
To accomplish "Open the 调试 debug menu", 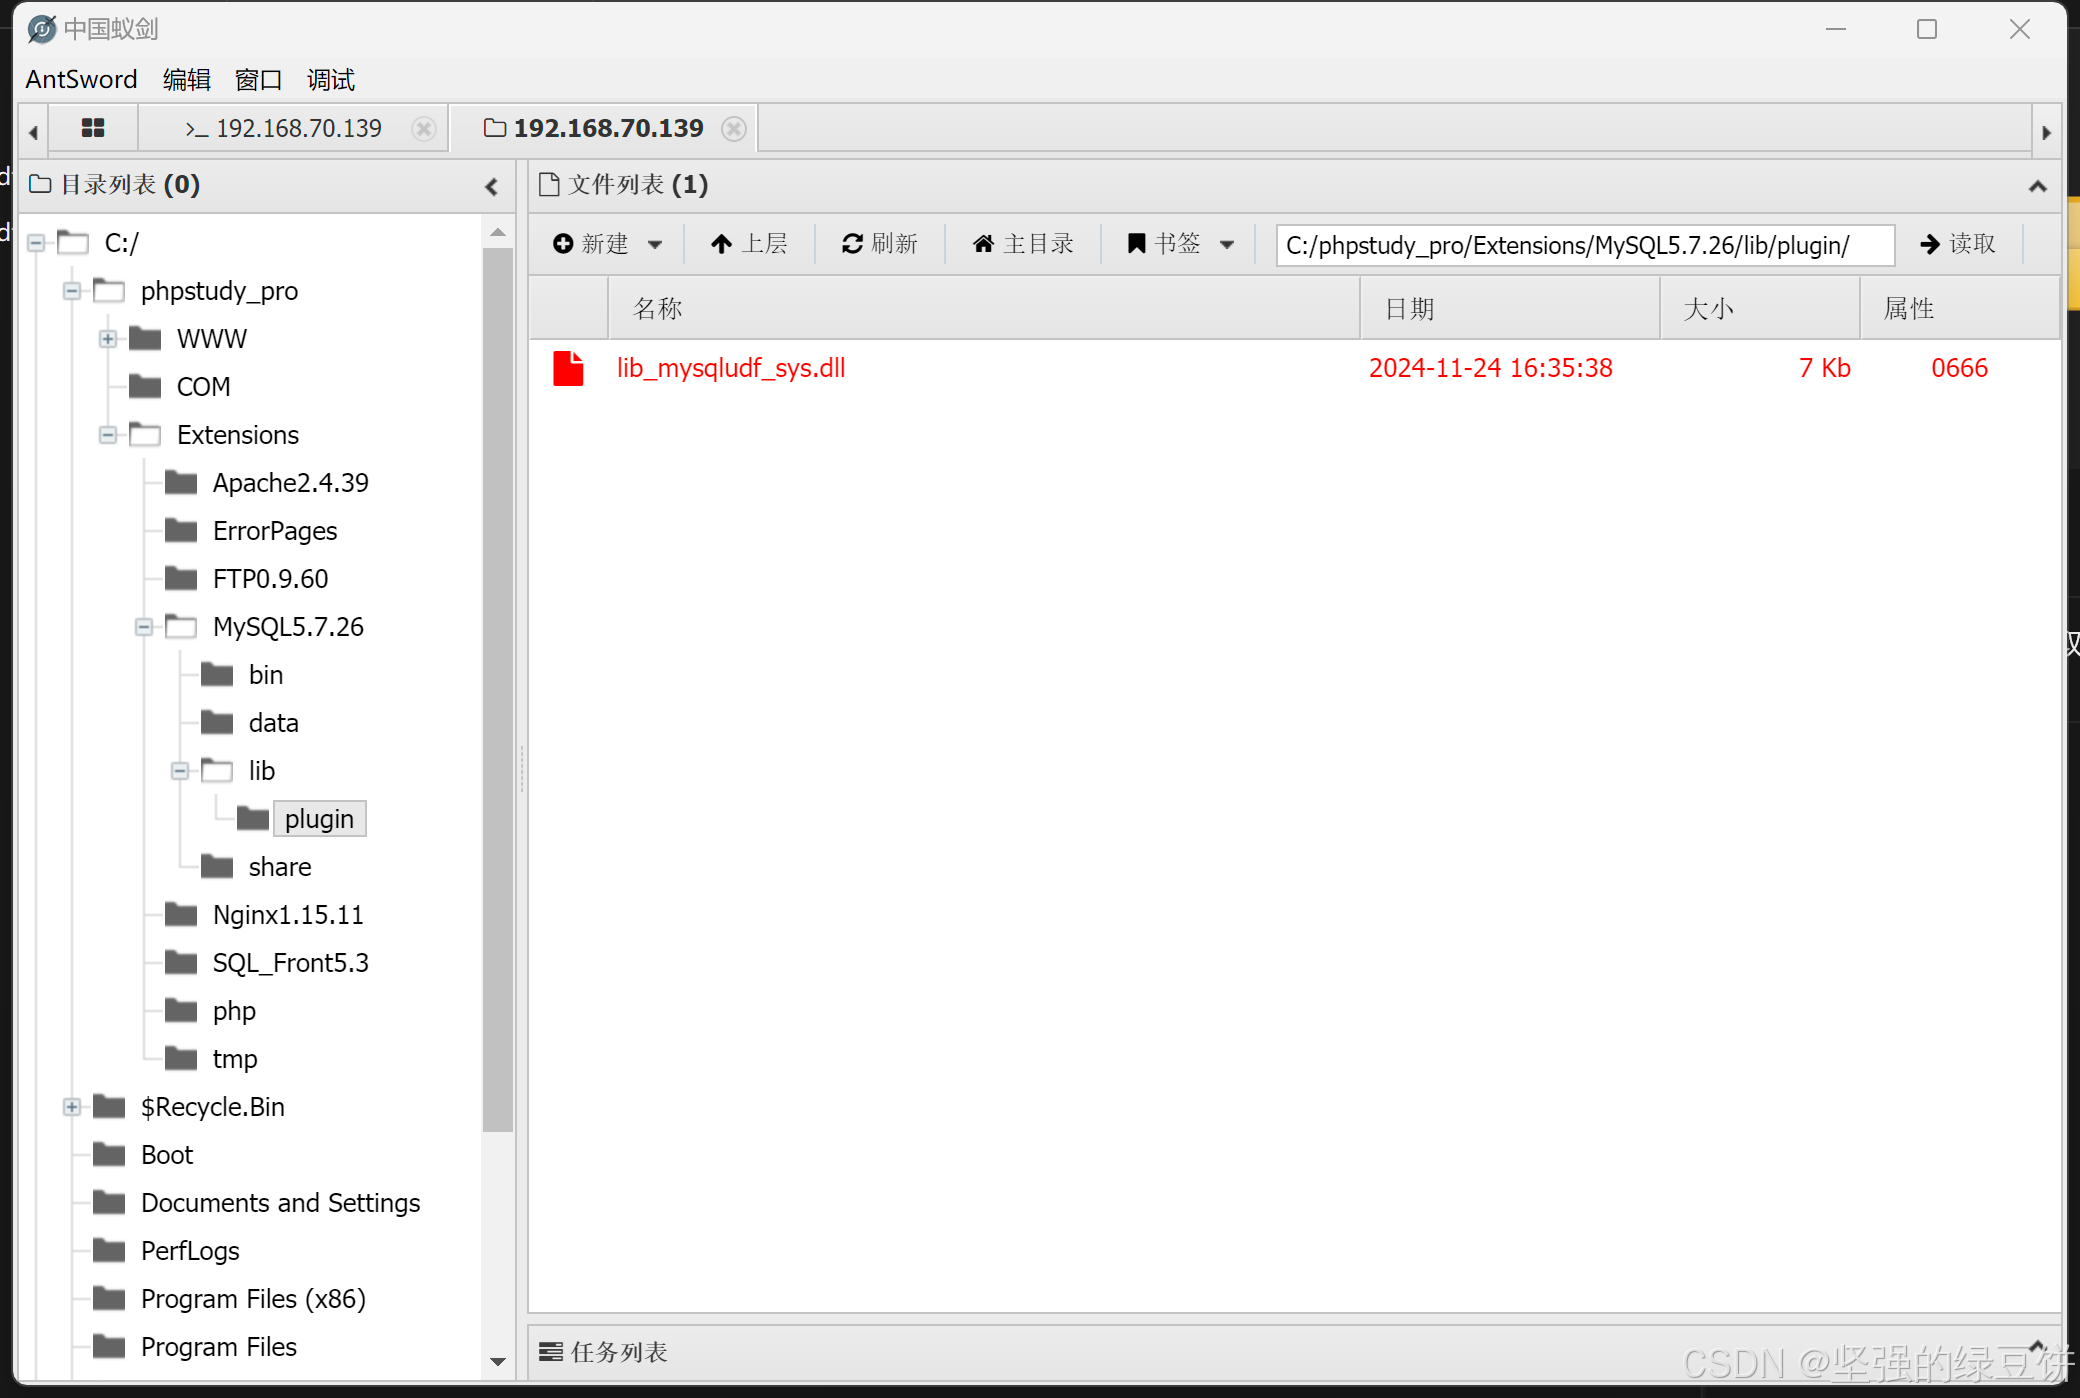I will coord(330,79).
